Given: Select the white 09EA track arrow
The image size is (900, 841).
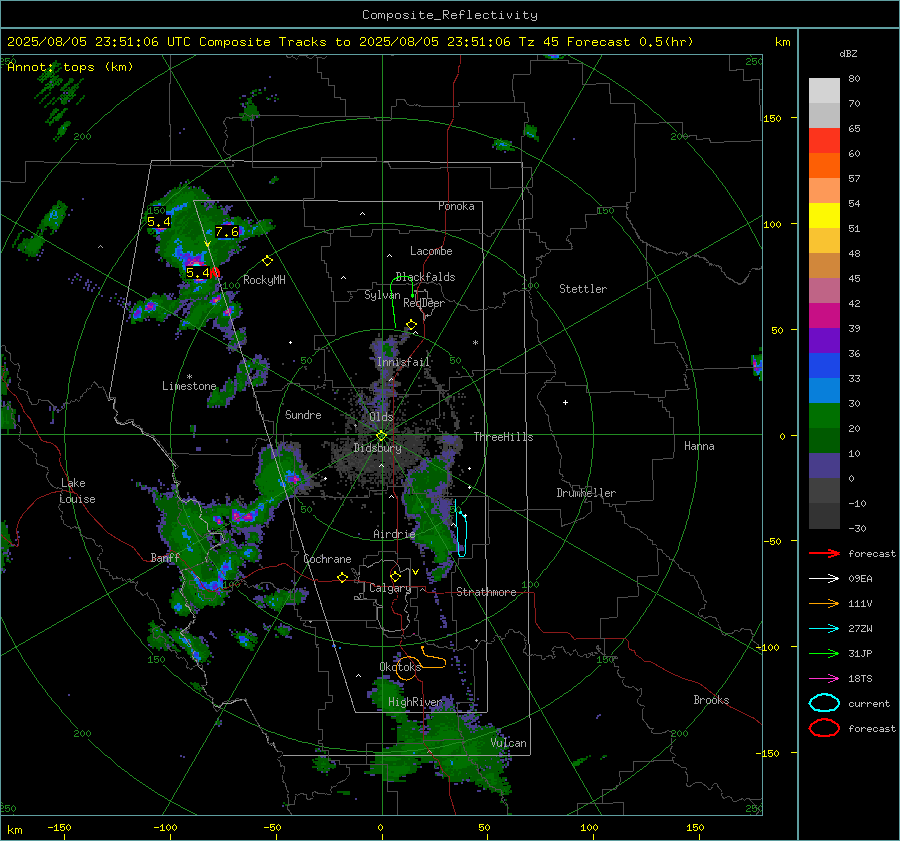Looking at the screenshot, I should point(824,578).
